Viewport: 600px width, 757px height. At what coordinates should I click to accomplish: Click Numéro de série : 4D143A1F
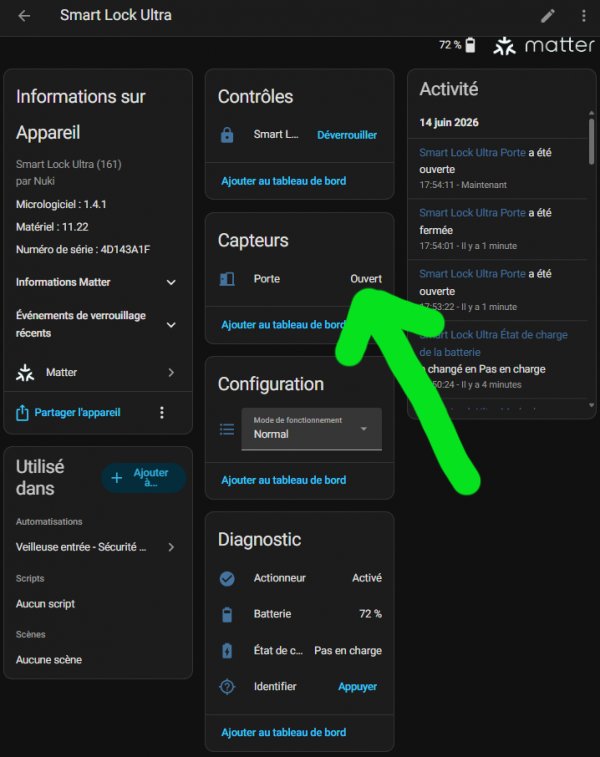coord(83,250)
